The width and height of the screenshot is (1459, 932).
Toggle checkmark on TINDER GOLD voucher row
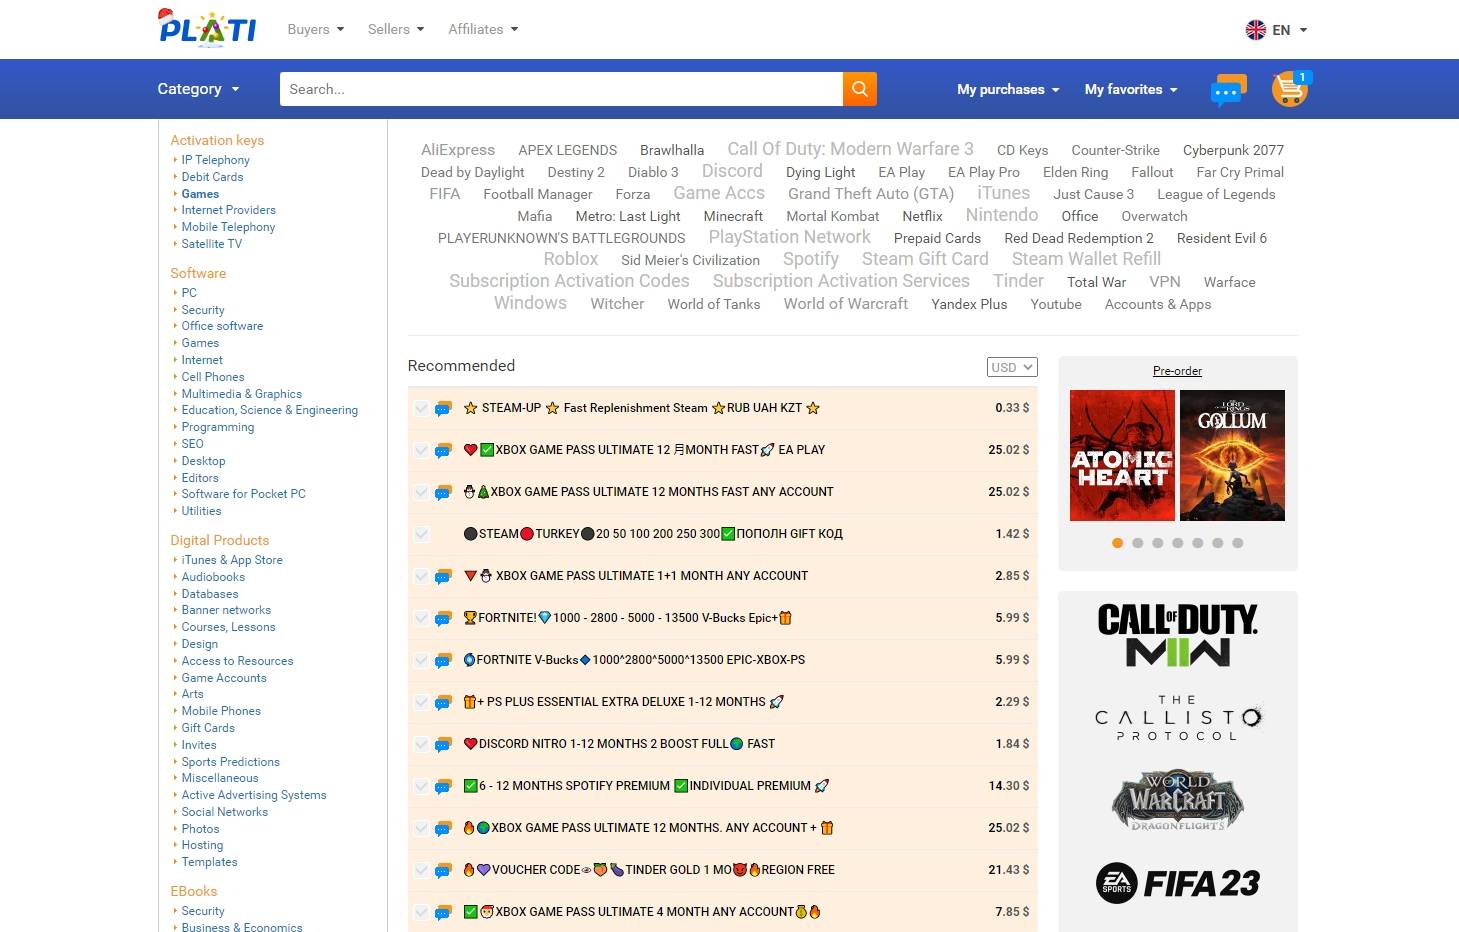(x=421, y=870)
